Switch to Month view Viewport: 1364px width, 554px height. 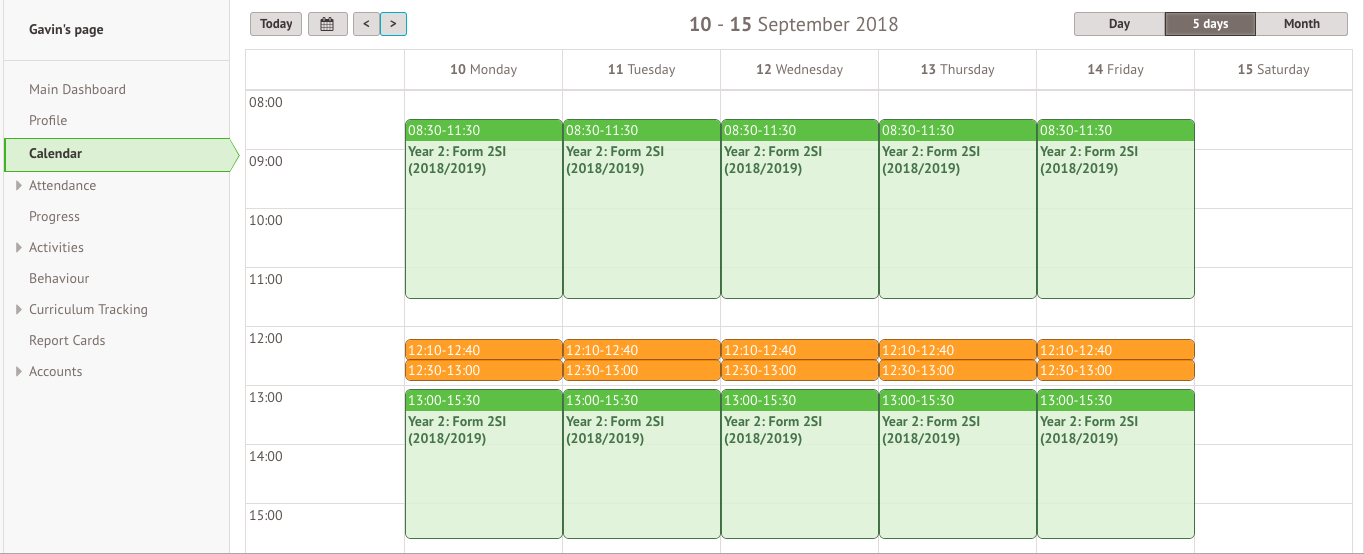1301,24
